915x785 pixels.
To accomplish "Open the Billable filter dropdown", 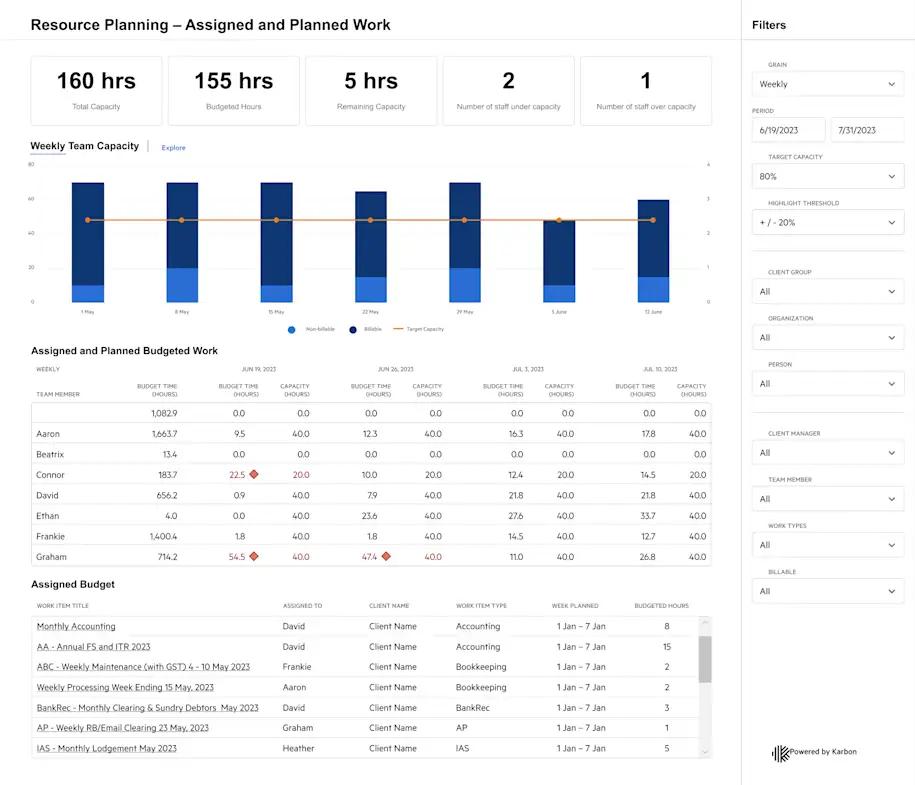I will point(827,591).
